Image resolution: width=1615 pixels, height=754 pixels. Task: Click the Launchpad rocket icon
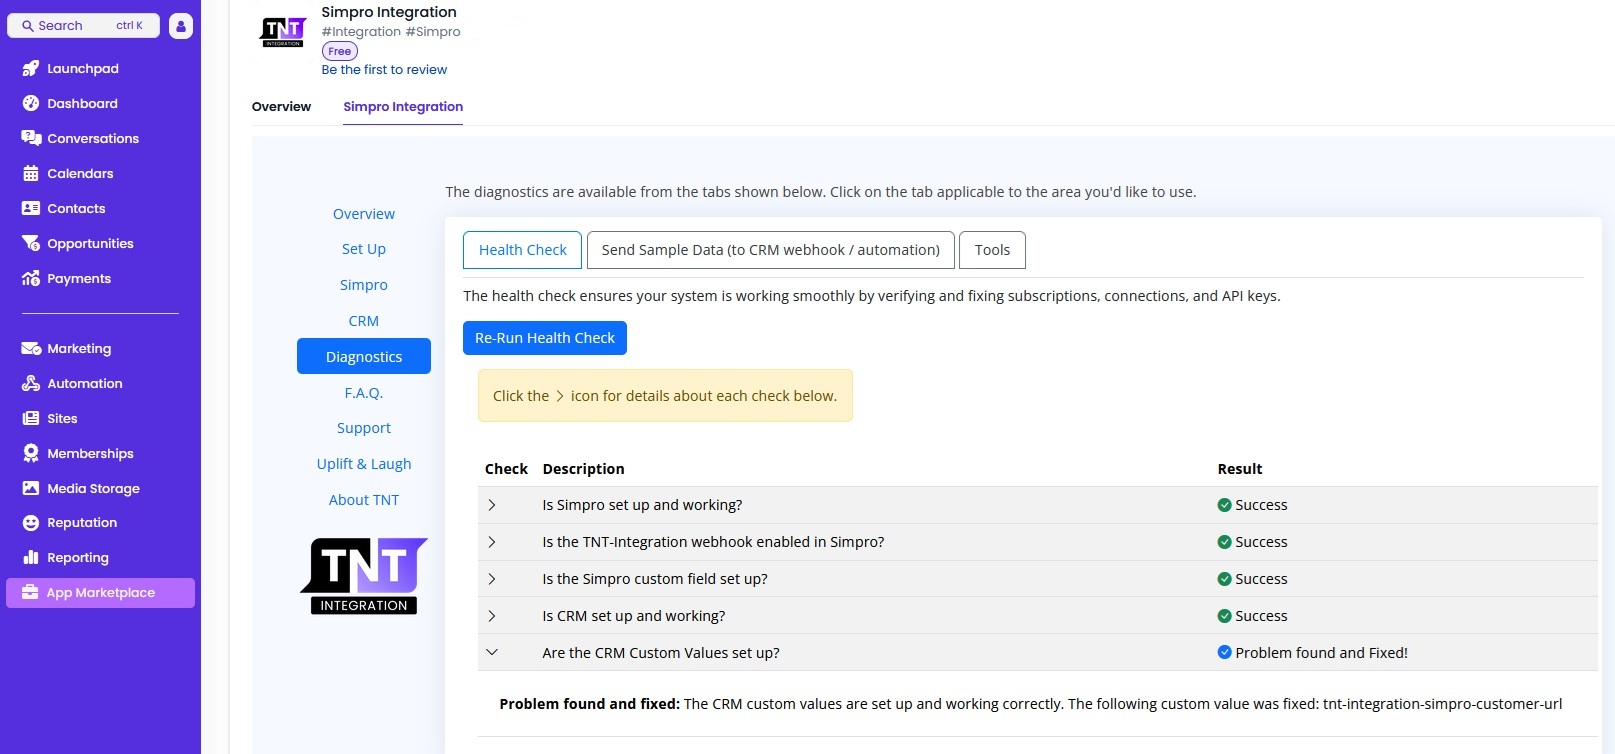(x=30, y=69)
